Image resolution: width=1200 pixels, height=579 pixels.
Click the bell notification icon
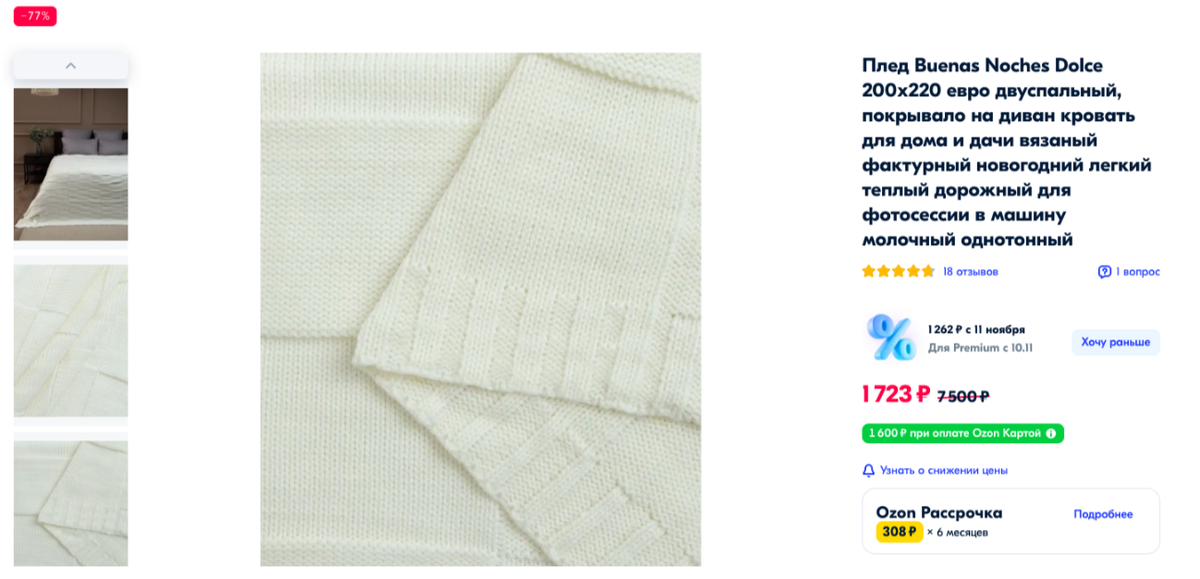869,470
